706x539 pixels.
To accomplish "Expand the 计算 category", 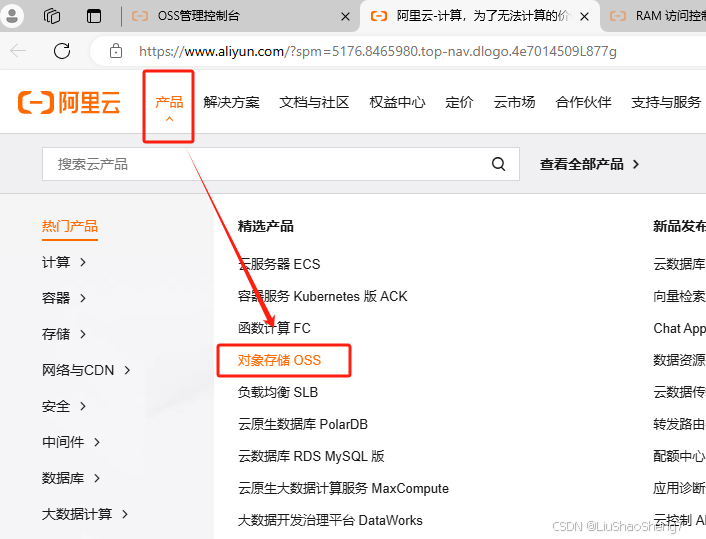I will (63, 262).
